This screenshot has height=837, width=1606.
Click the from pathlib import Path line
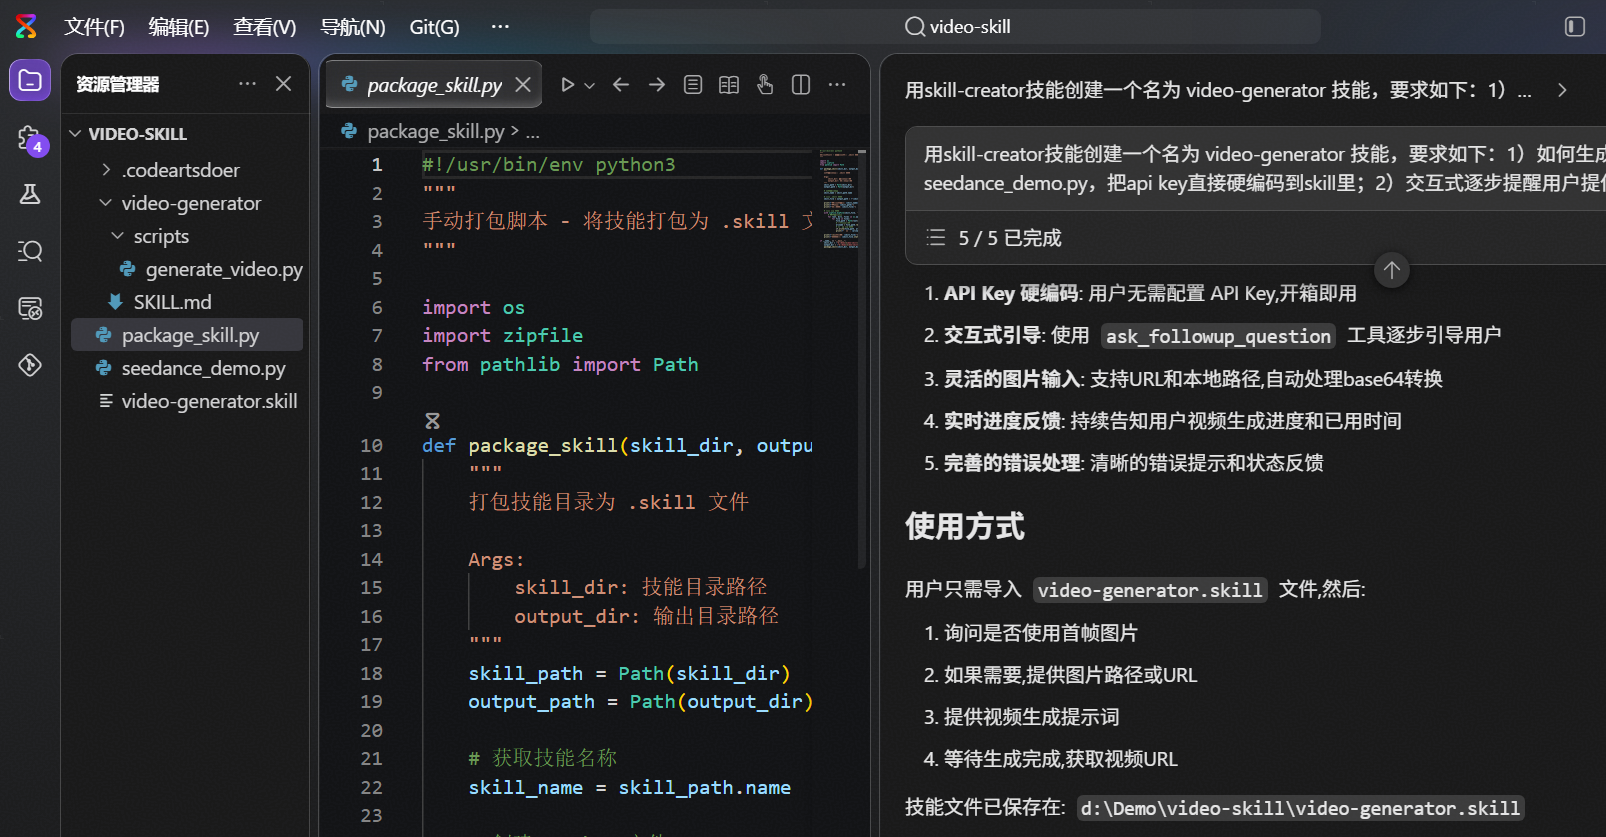(x=560, y=364)
